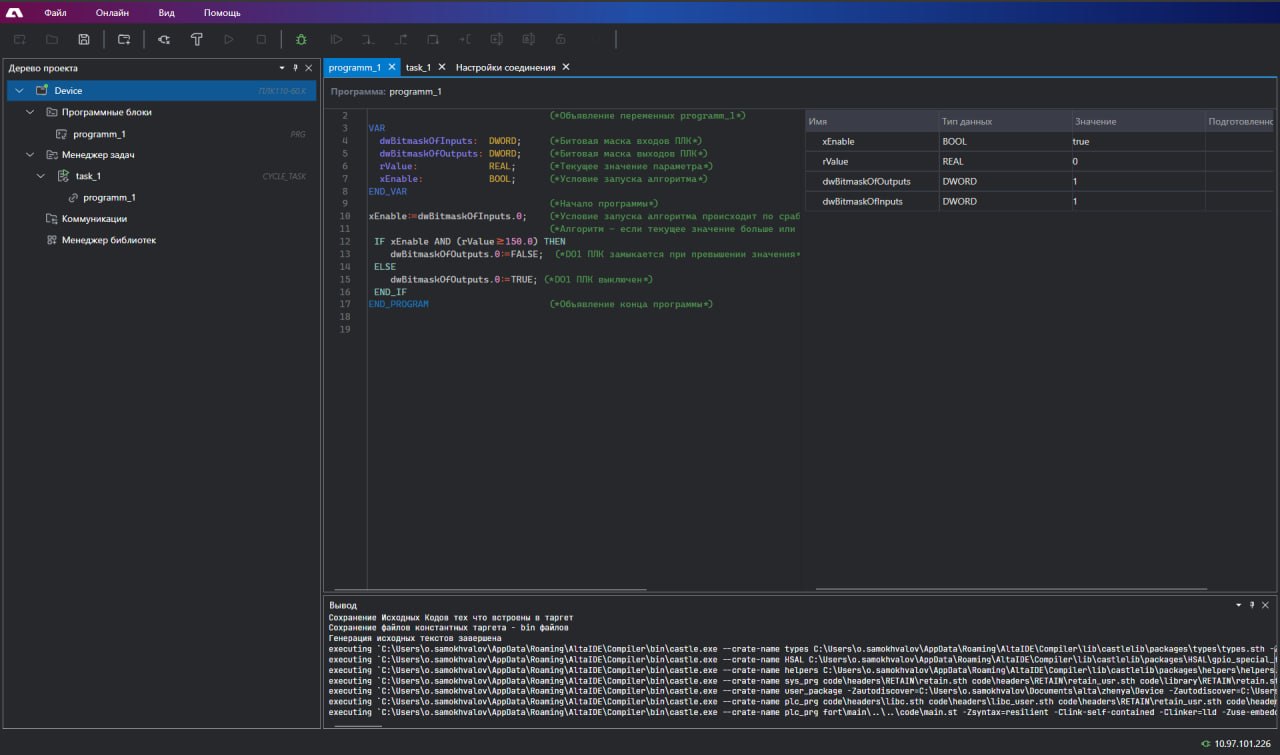The height and width of the screenshot is (755, 1280).
Task: Open Дерево проекта panel options dropdown arrow
Action: pos(282,68)
